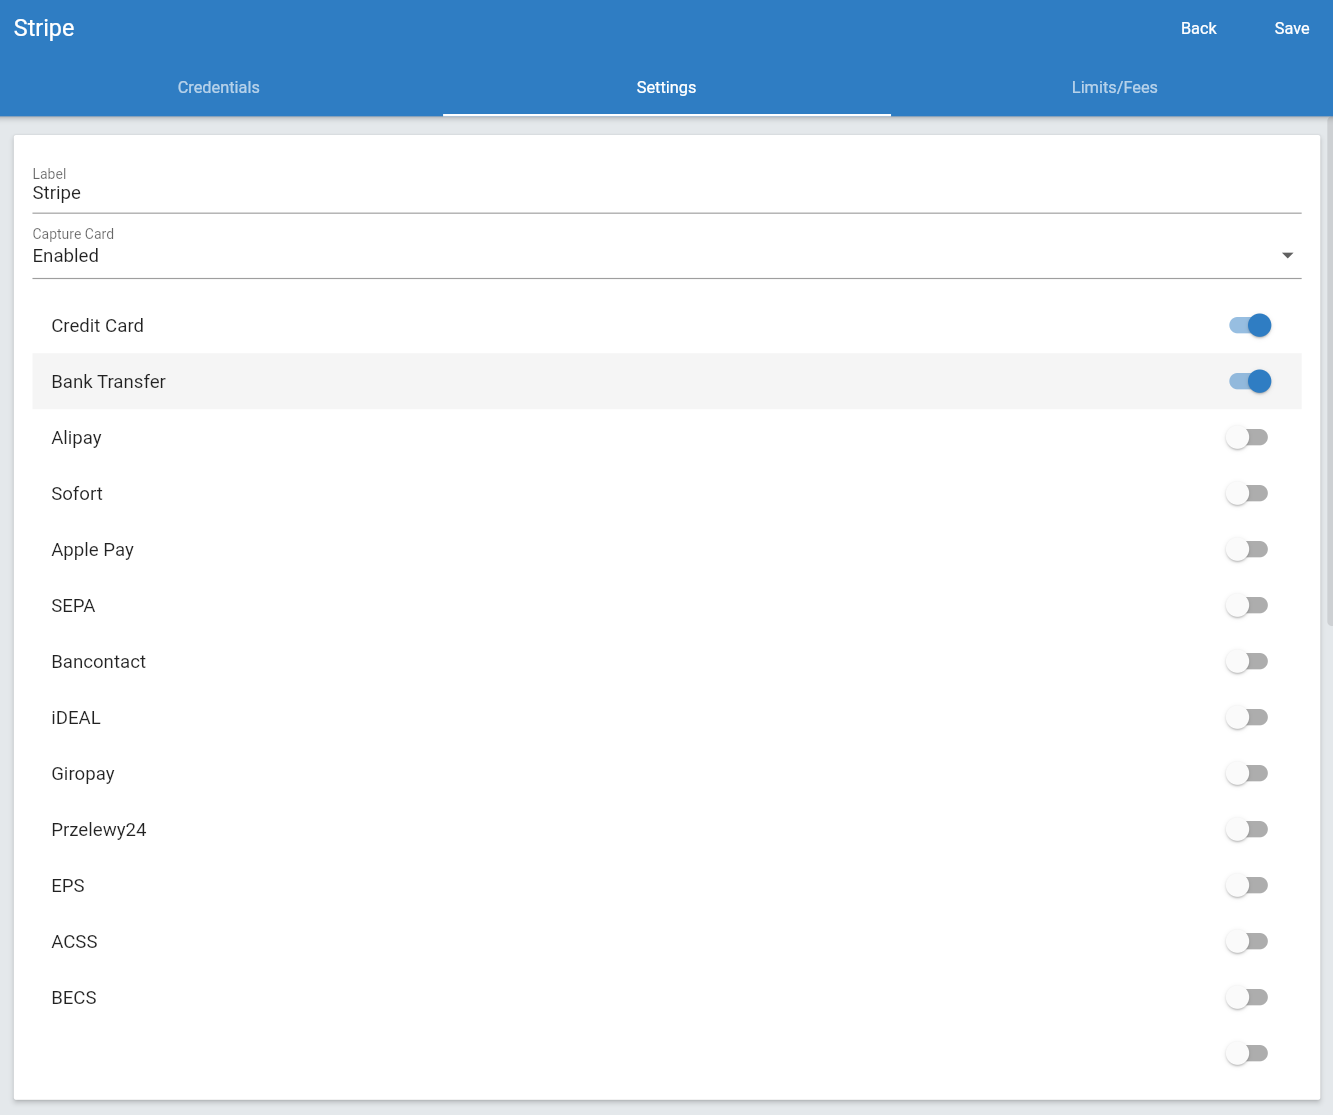The width and height of the screenshot is (1333, 1115).
Task: Click the Bank Transfer row label
Action: click(x=109, y=381)
